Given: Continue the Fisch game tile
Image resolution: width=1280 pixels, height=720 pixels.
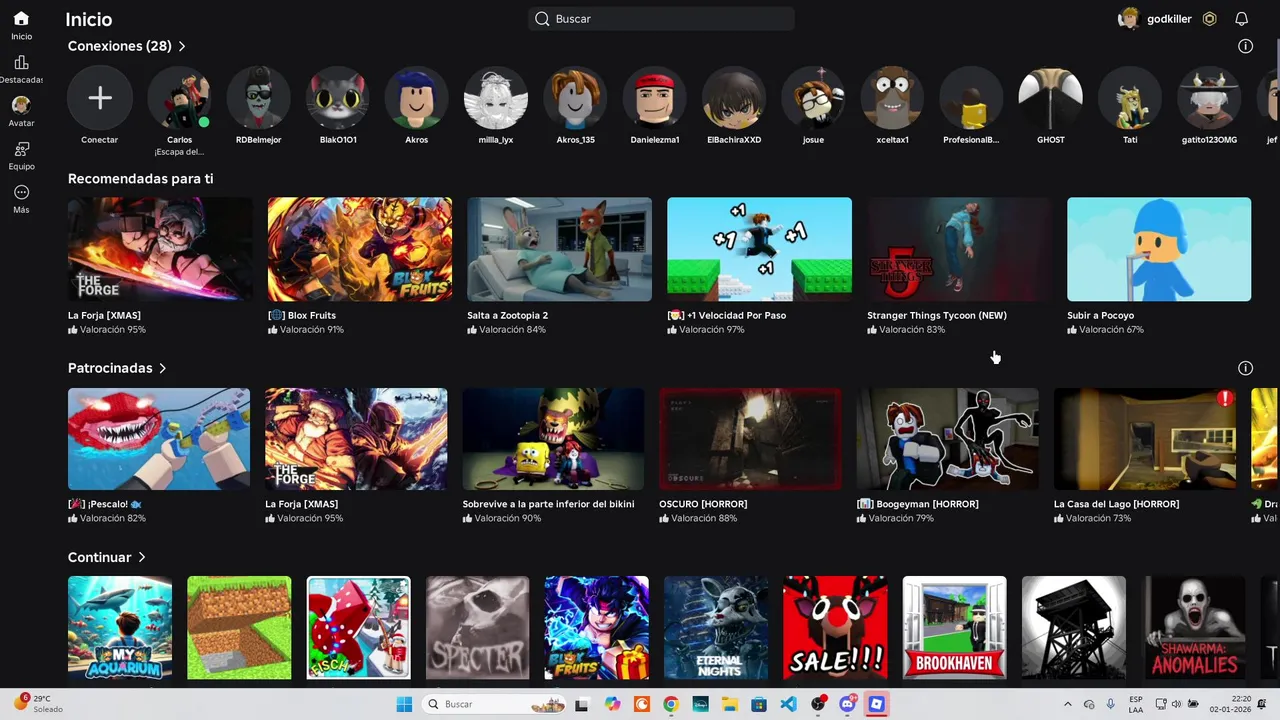Looking at the screenshot, I should coord(358,628).
